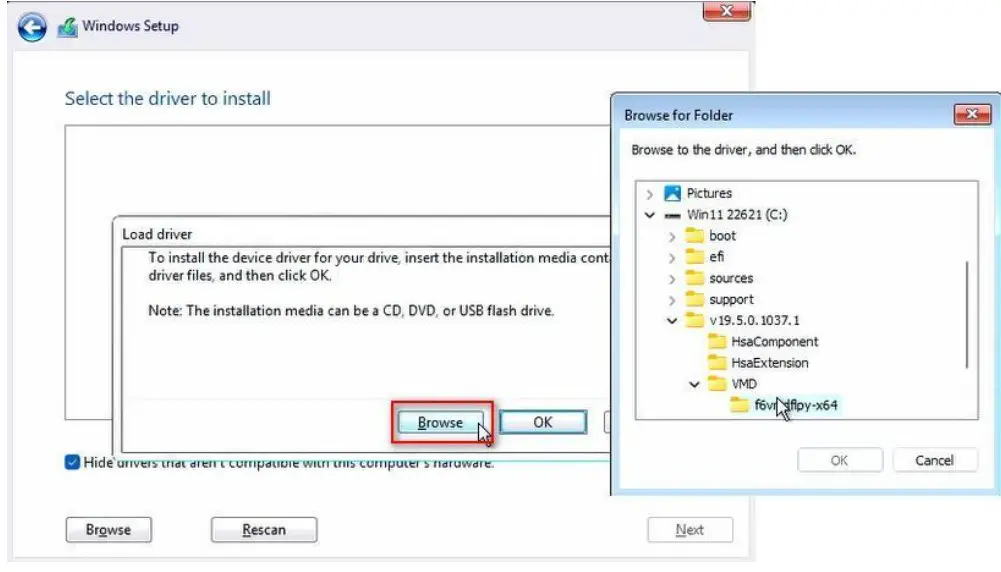Click the efi folder icon
This screenshot has height=572, width=1001.
(694, 257)
